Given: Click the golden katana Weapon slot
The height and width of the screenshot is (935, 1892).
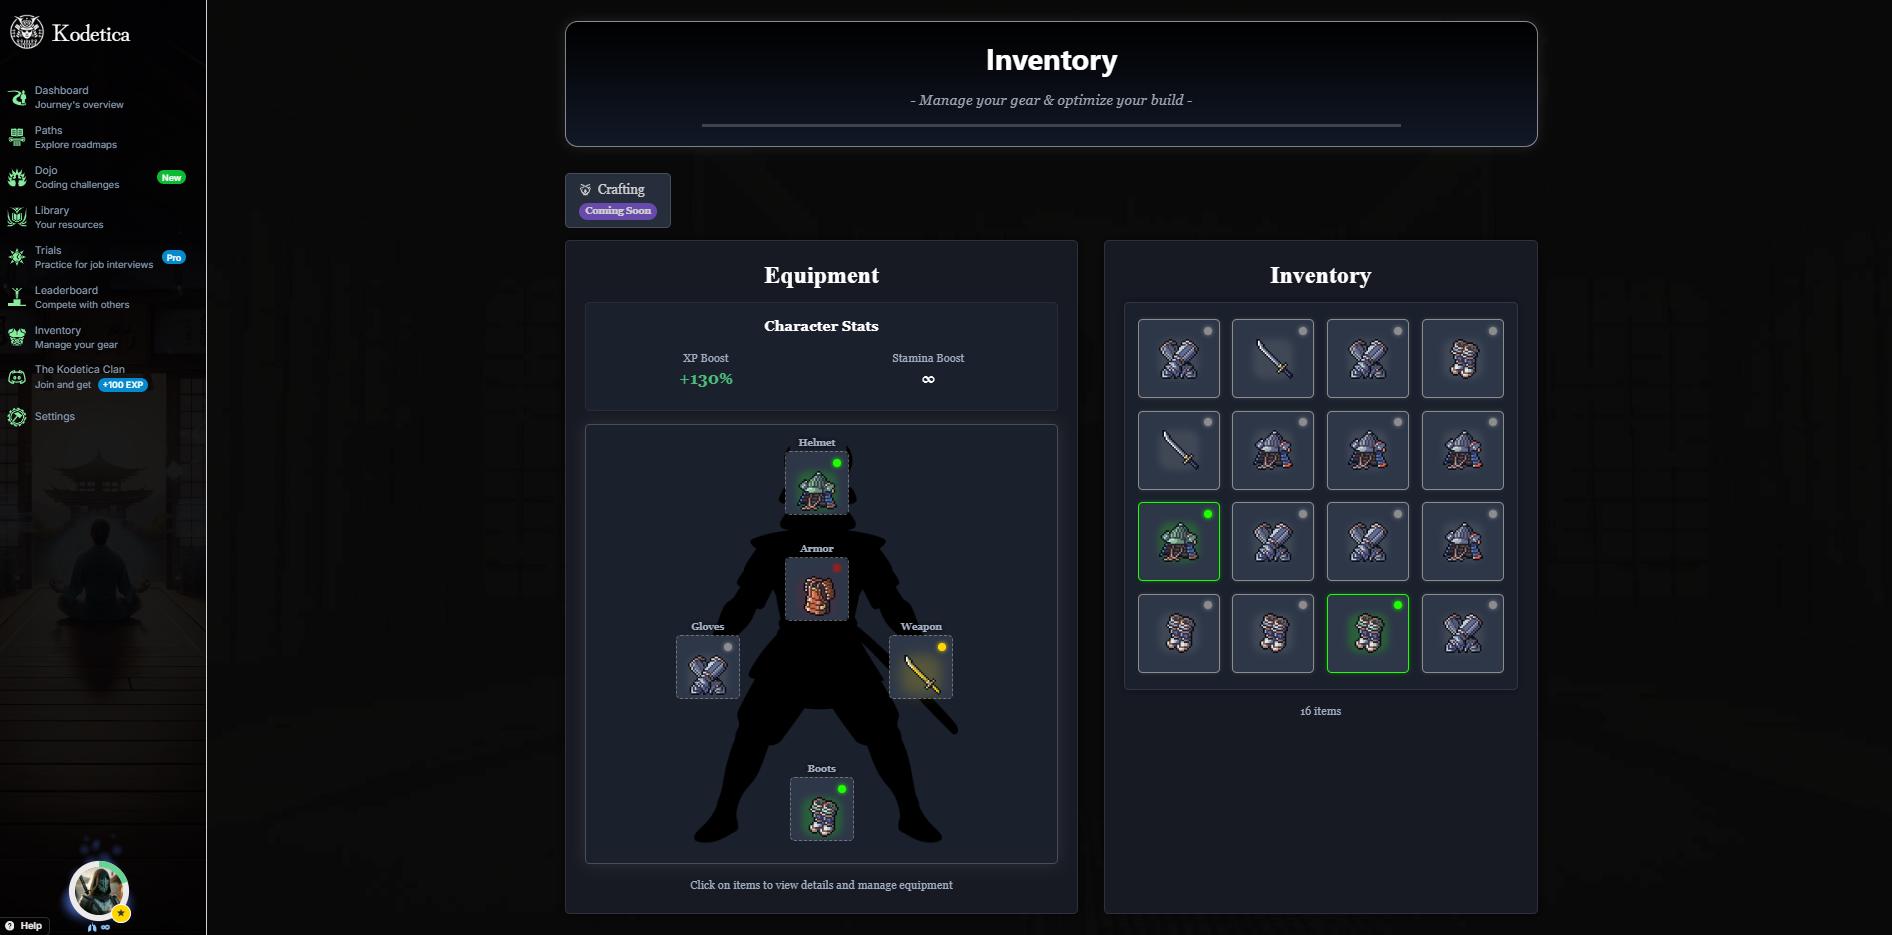Looking at the screenshot, I should [920, 667].
